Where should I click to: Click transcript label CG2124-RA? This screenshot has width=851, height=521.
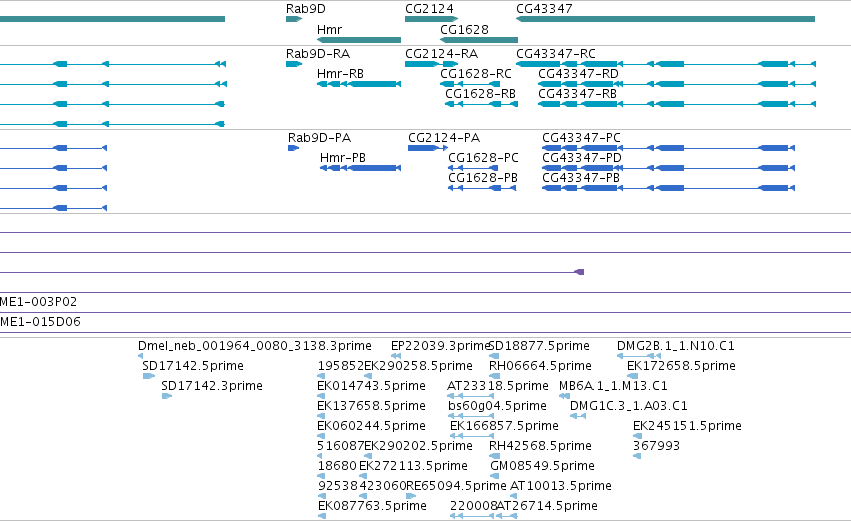441,54
